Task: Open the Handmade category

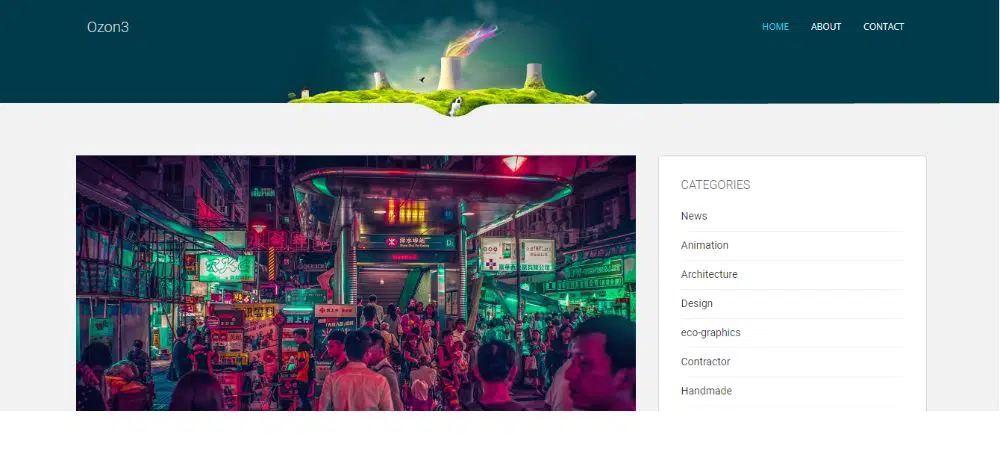Action: point(706,391)
